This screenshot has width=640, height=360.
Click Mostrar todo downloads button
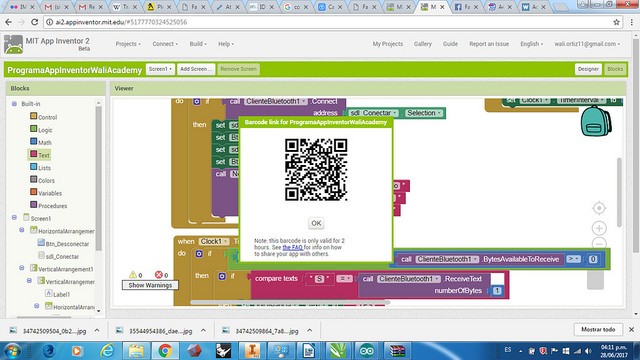click(598, 329)
